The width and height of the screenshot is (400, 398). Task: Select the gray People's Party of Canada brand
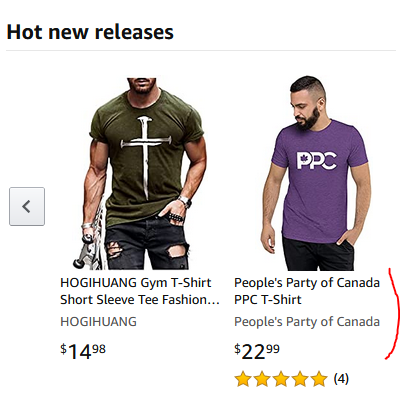coord(307,322)
